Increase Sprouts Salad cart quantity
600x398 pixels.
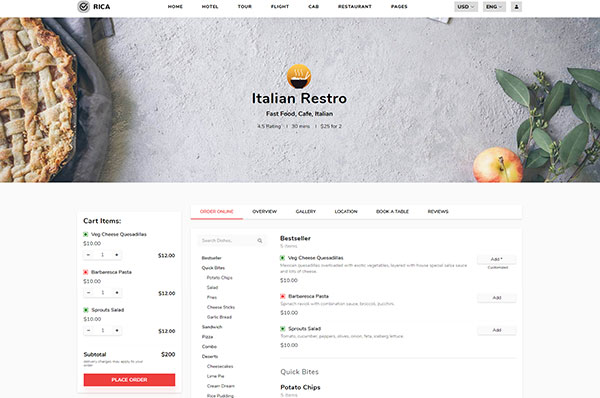(x=117, y=331)
